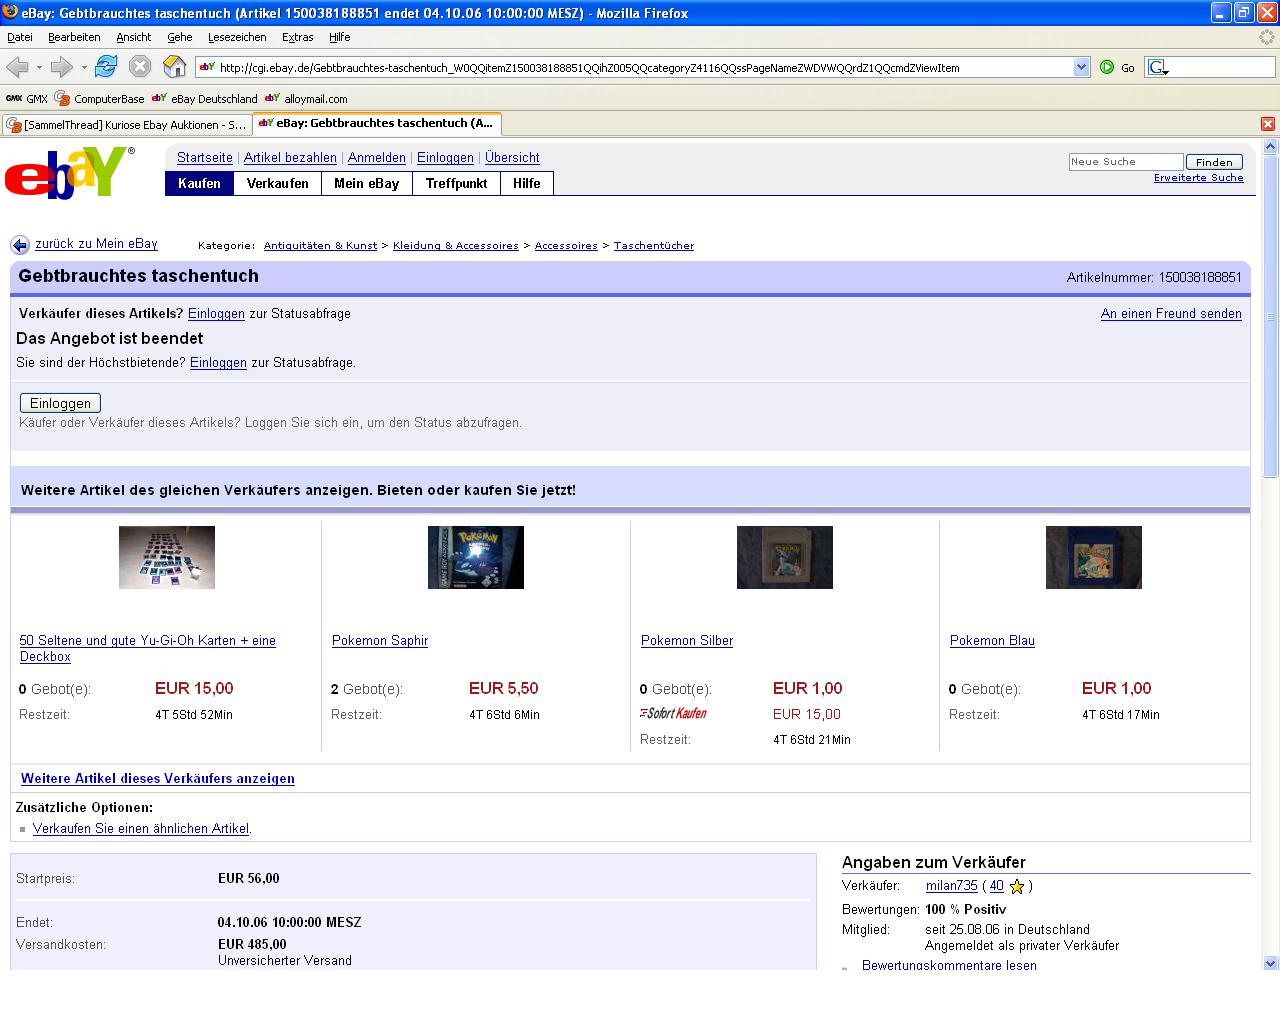
Task: Click the Firefox search box field
Action: [1222, 67]
